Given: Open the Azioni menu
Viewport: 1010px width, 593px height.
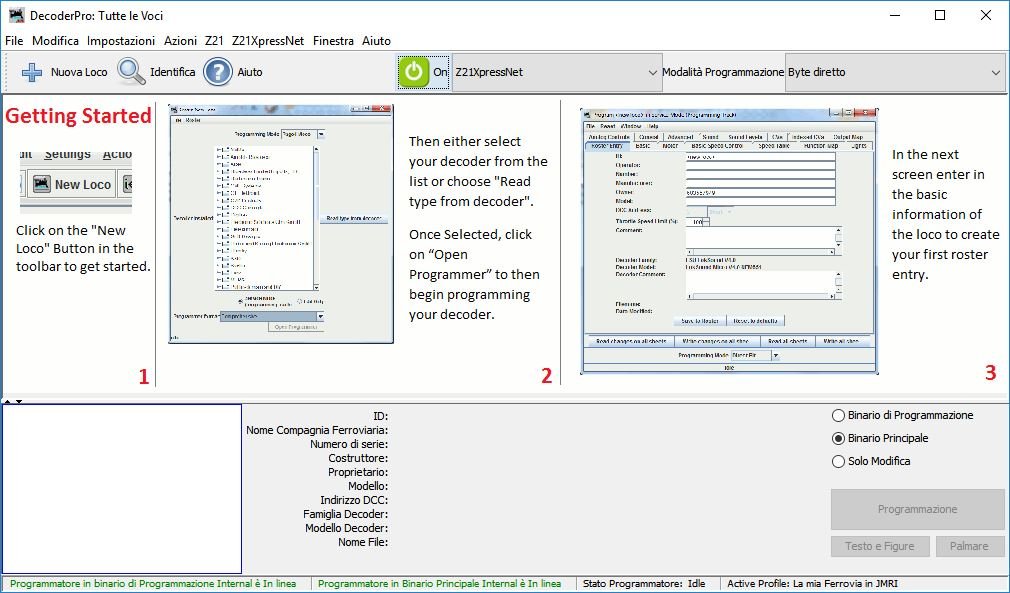Looking at the screenshot, I should click(180, 41).
